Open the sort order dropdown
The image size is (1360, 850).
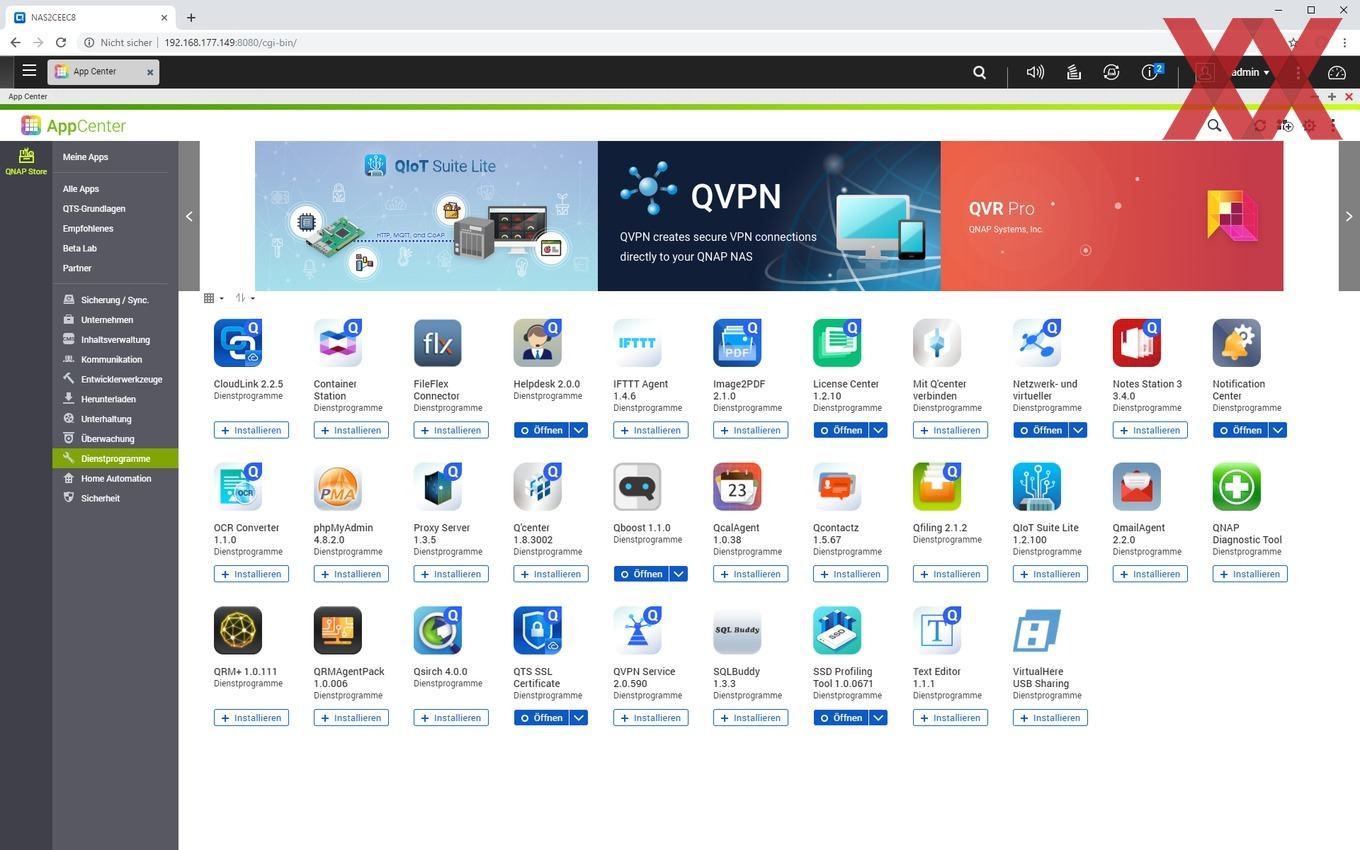[x=245, y=298]
